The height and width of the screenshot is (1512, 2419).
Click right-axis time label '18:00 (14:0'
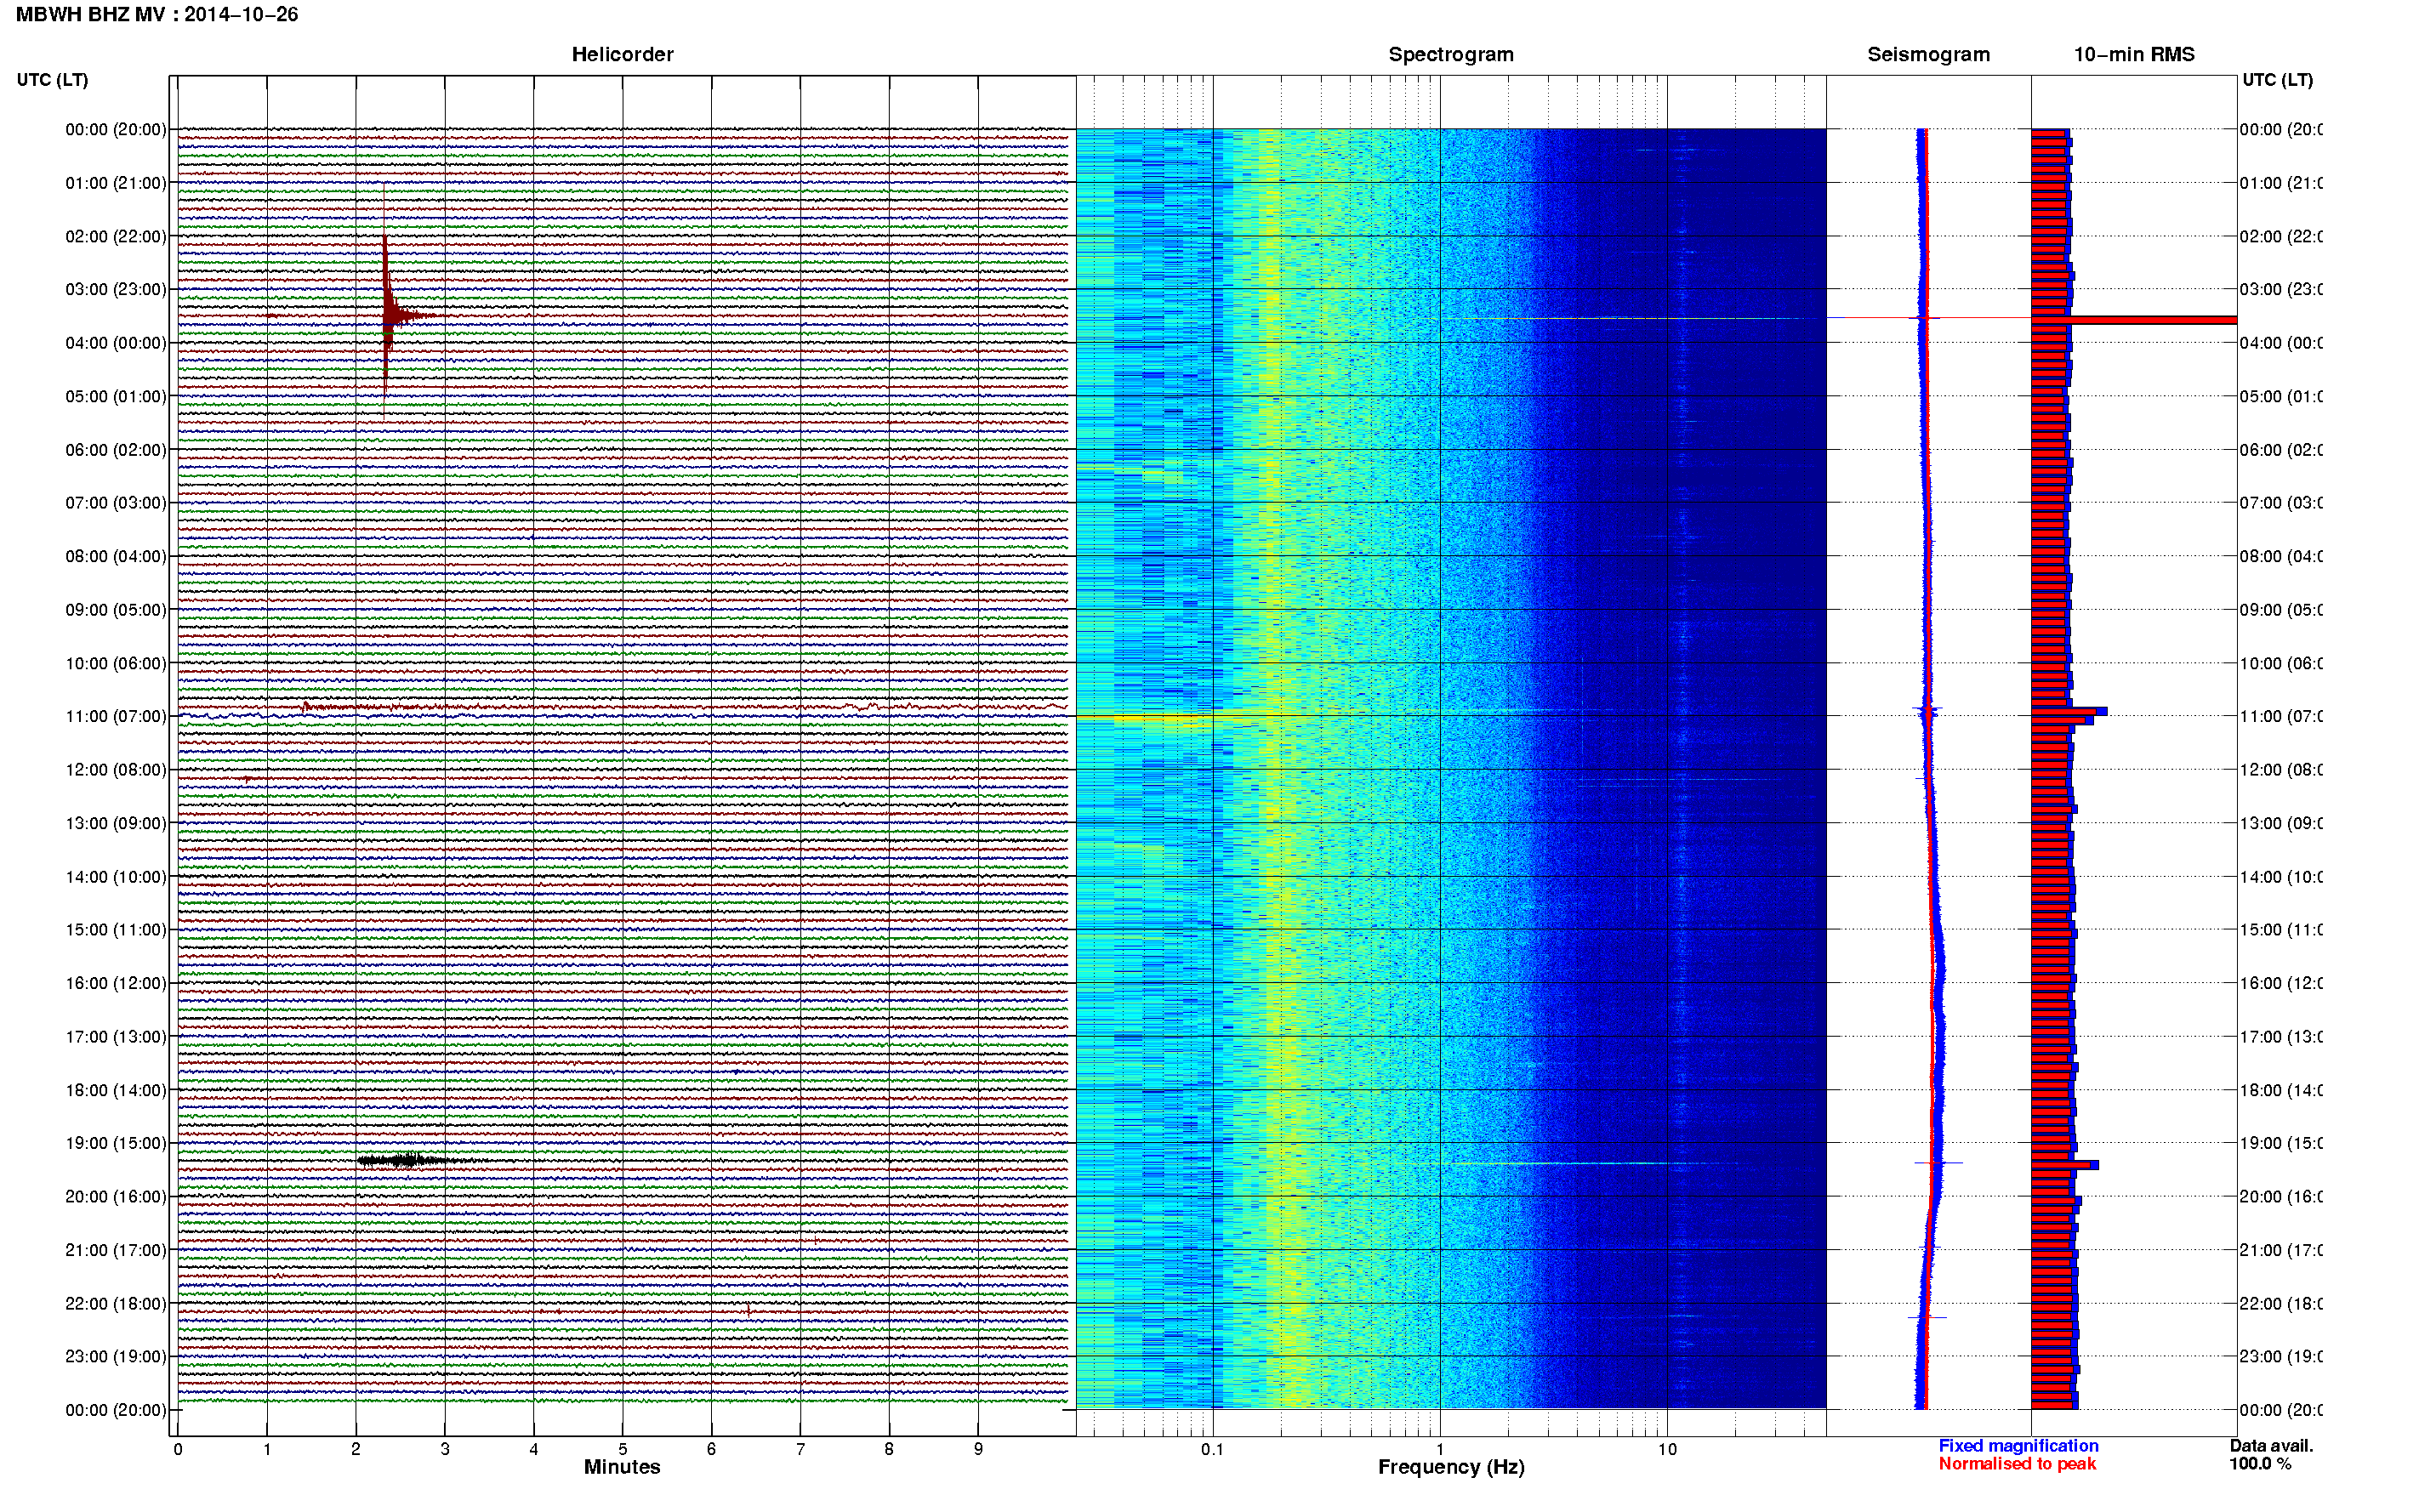(x=2280, y=1090)
